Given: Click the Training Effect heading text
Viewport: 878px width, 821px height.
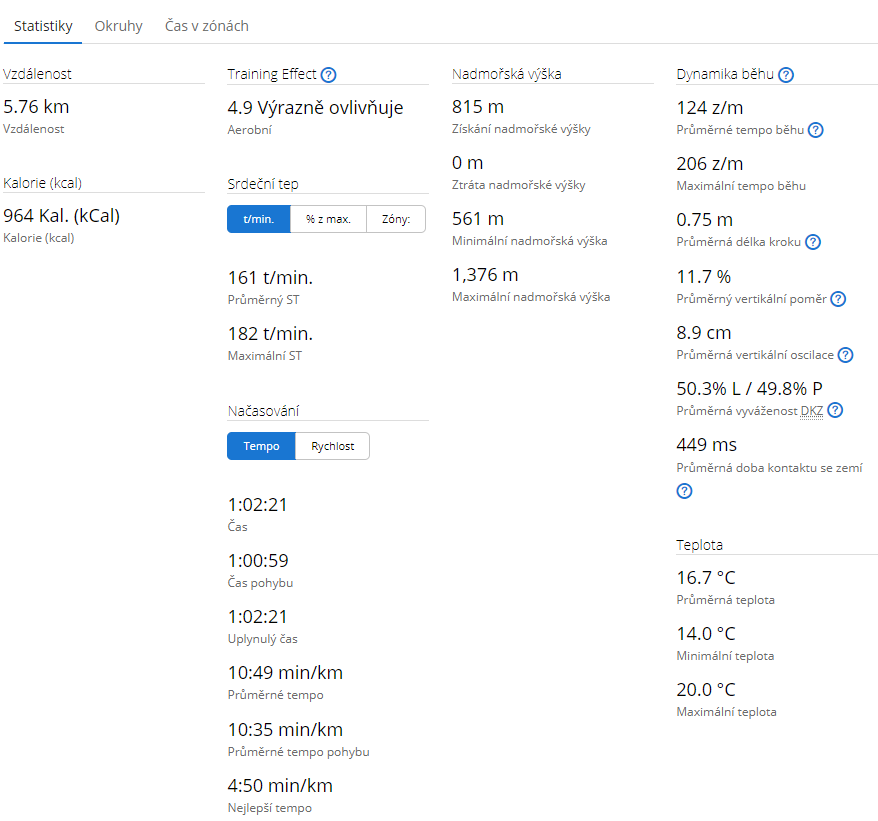Looking at the screenshot, I should (x=271, y=75).
